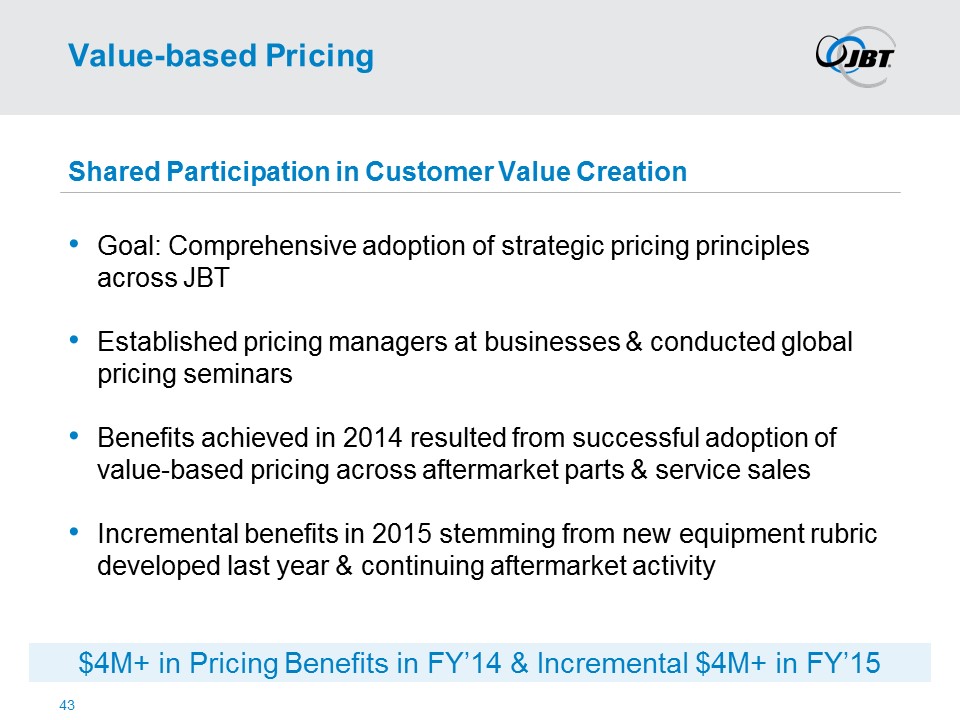Click the 'Shared Participation in Customer Value Creation' subheading
The width and height of the screenshot is (960, 720).
coord(377,172)
